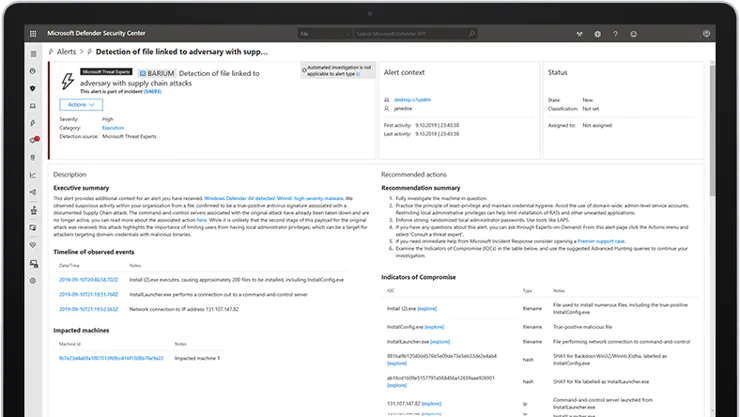Open the Premier support case link
Image resolution: width=740 pixels, height=417 pixels.
click(601, 241)
